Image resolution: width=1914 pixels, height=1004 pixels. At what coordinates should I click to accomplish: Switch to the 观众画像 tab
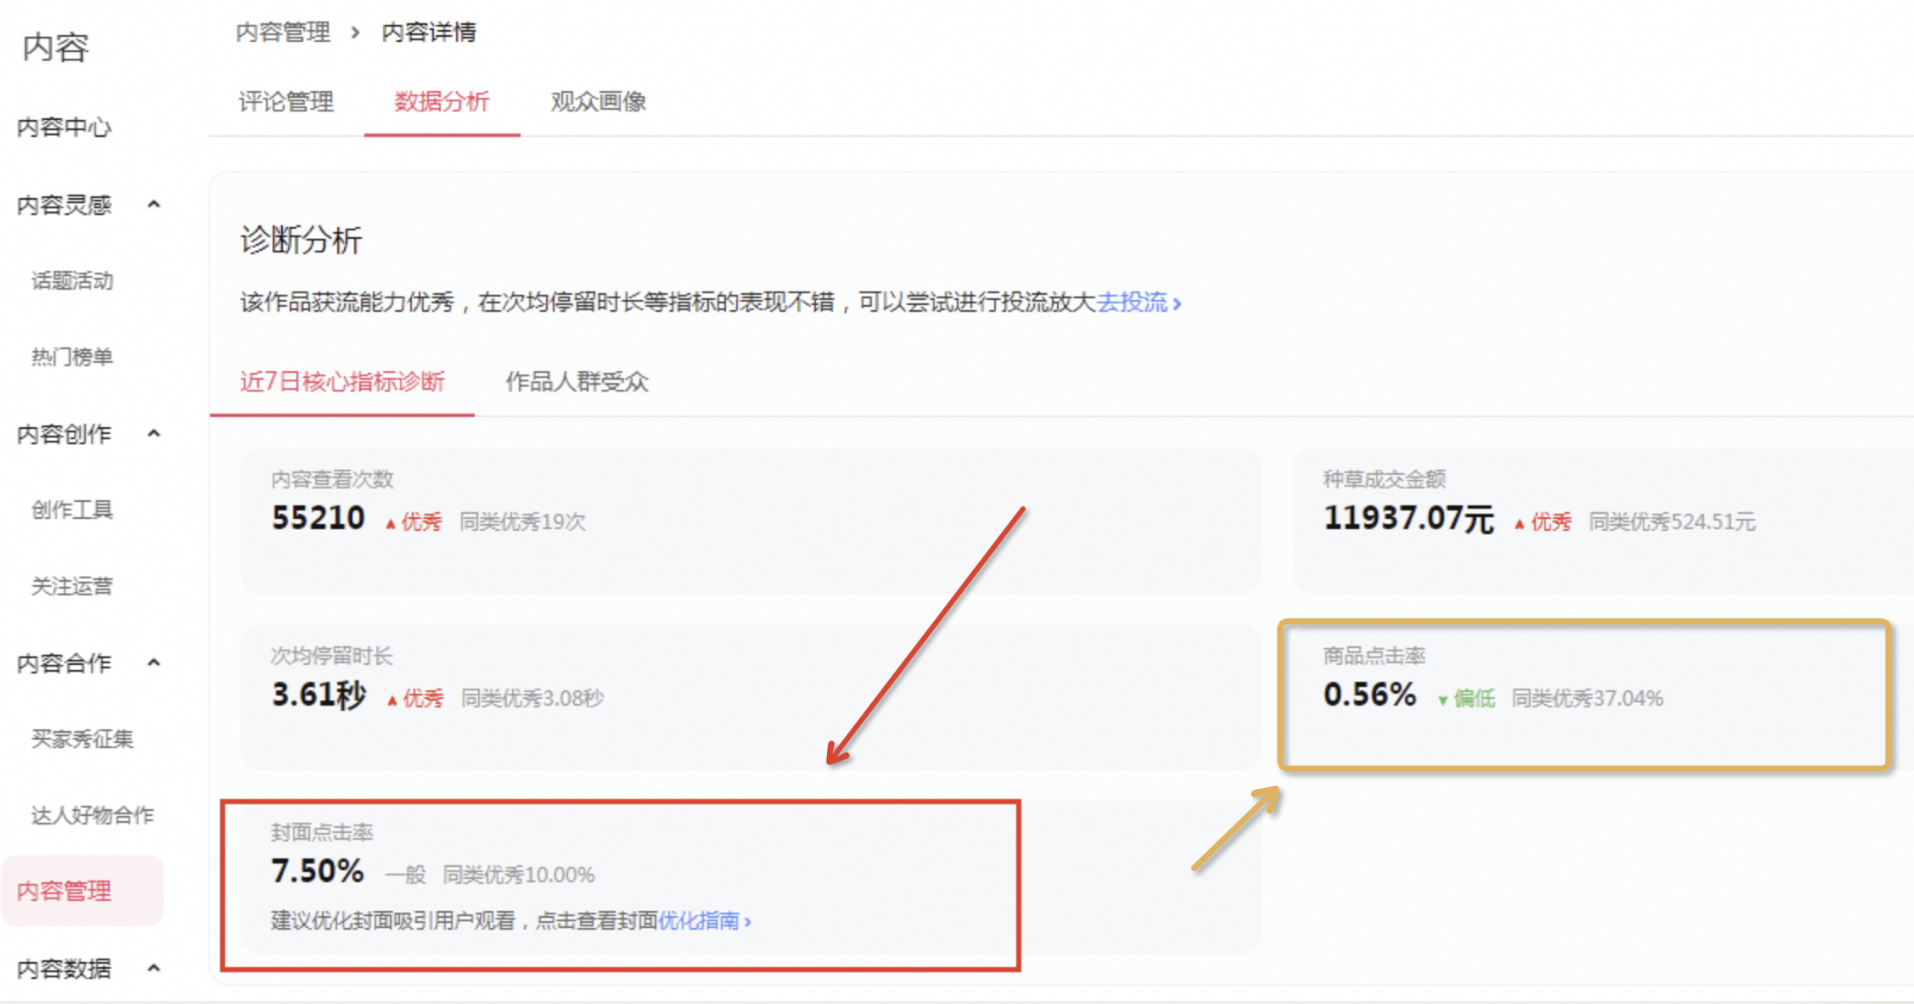(598, 101)
